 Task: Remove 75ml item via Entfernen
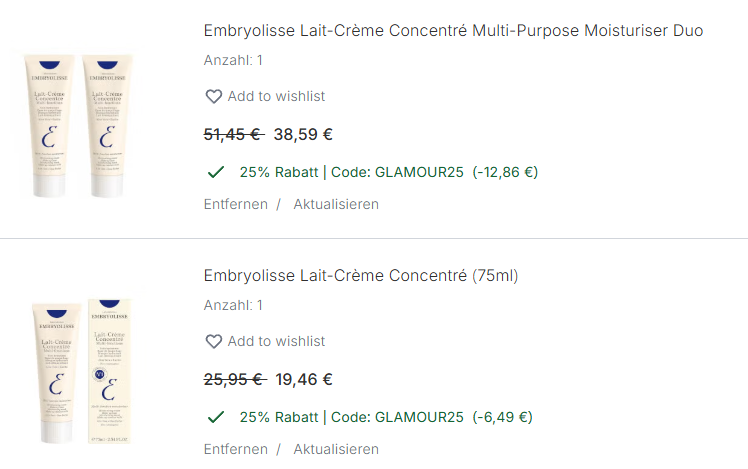click(x=235, y=449)
